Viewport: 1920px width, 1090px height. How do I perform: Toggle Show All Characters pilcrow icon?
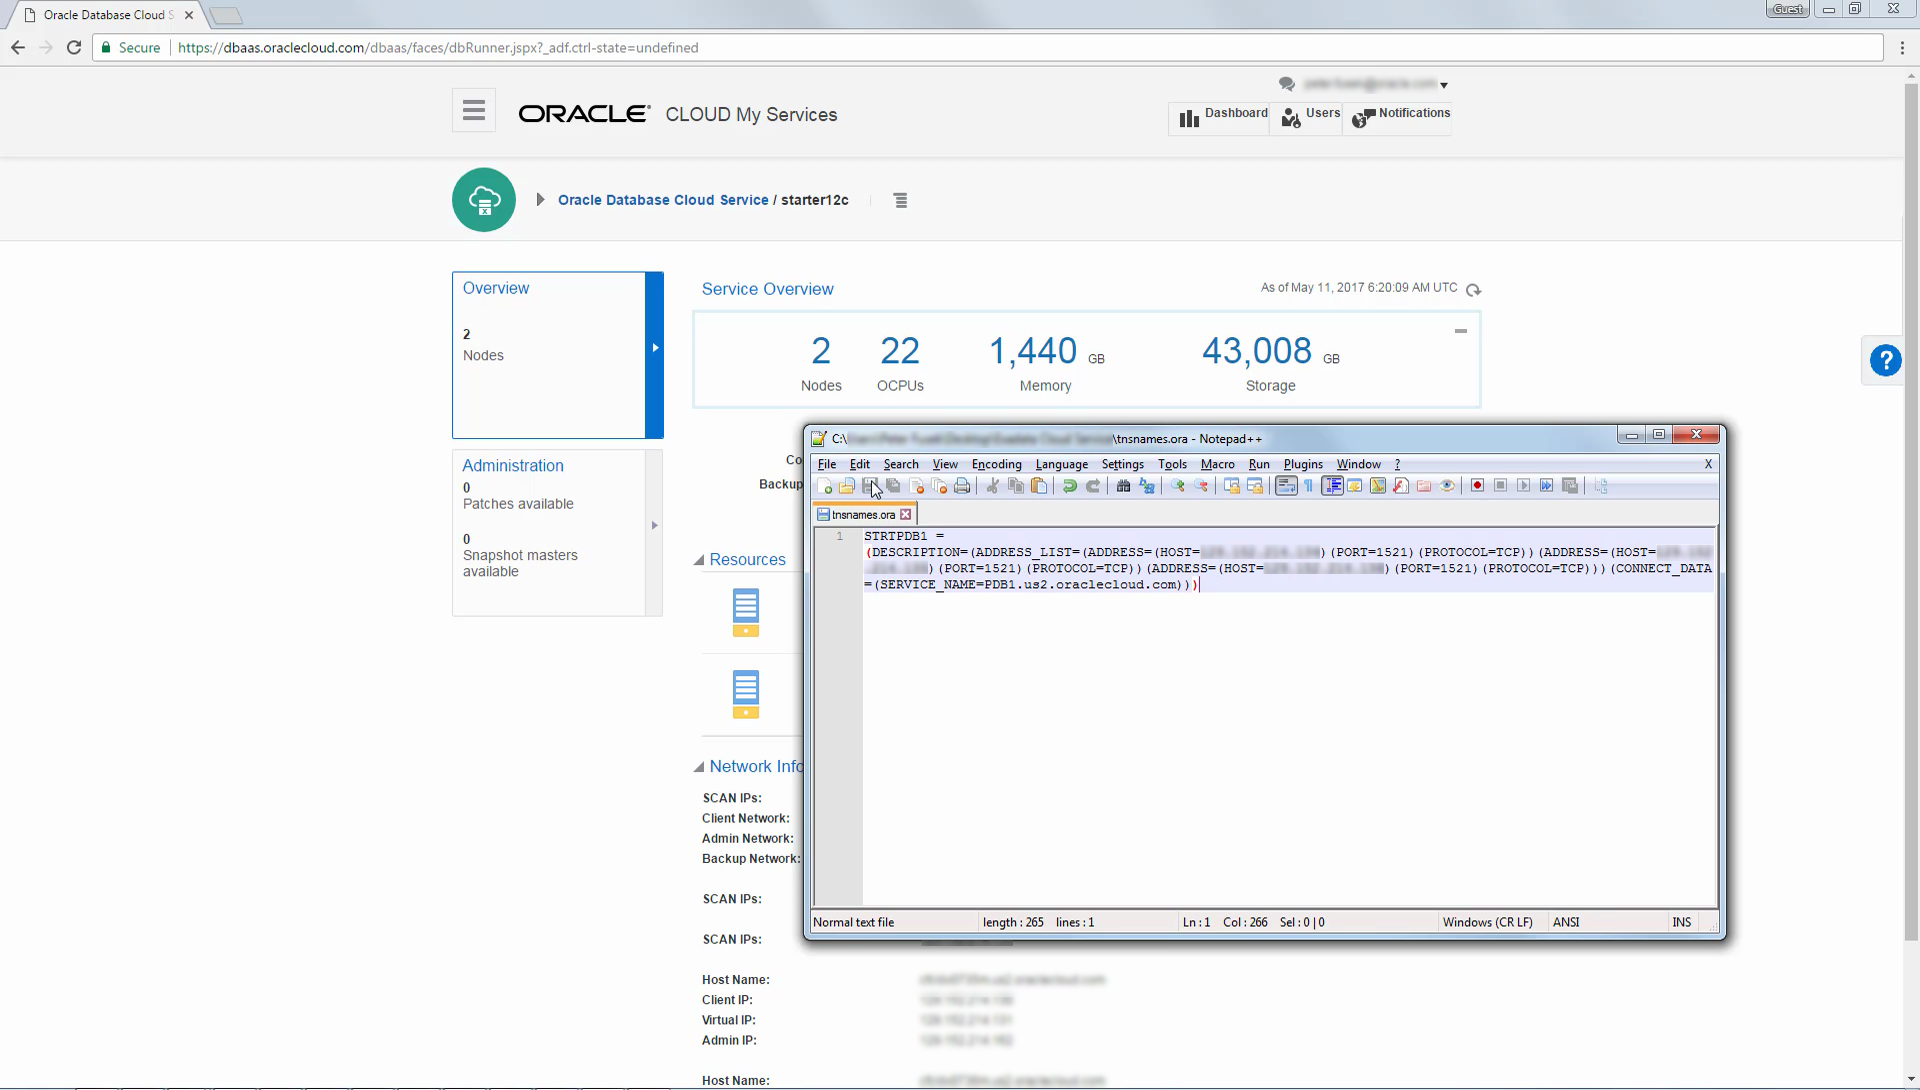coord(1308,487)
